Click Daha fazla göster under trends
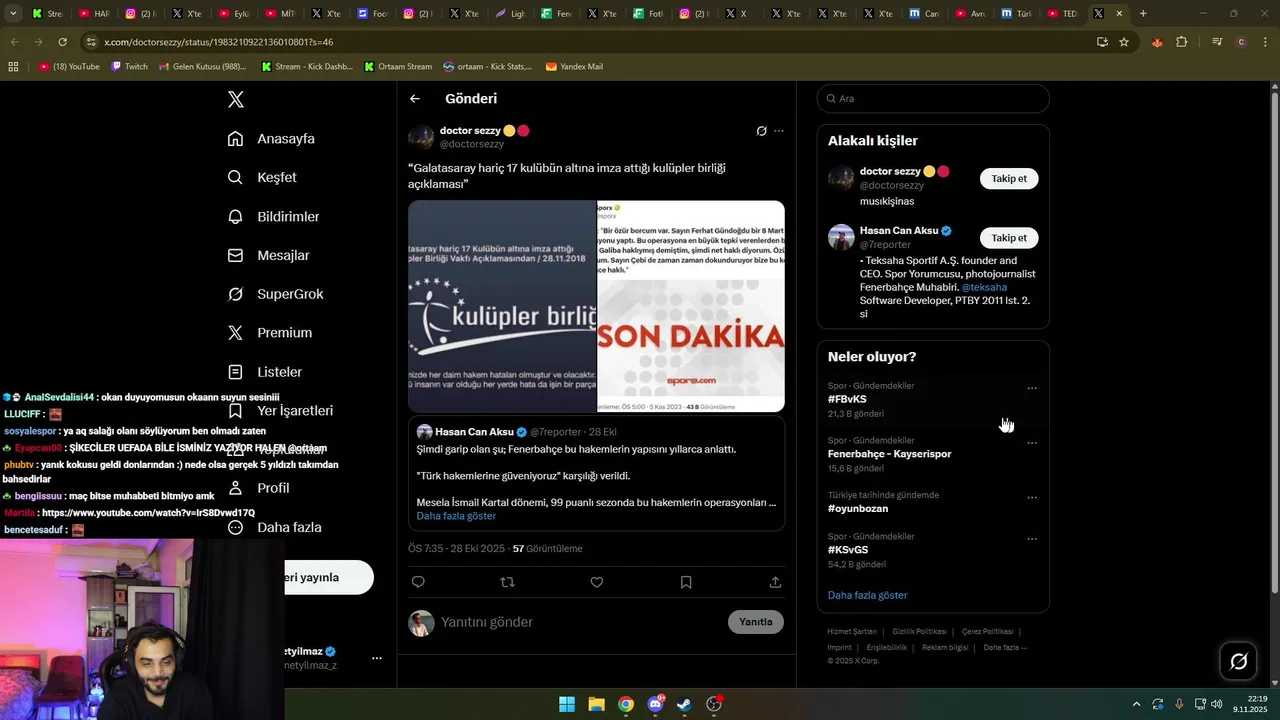This screenshot has width=1280, height=720. click(x=867, y=595)
